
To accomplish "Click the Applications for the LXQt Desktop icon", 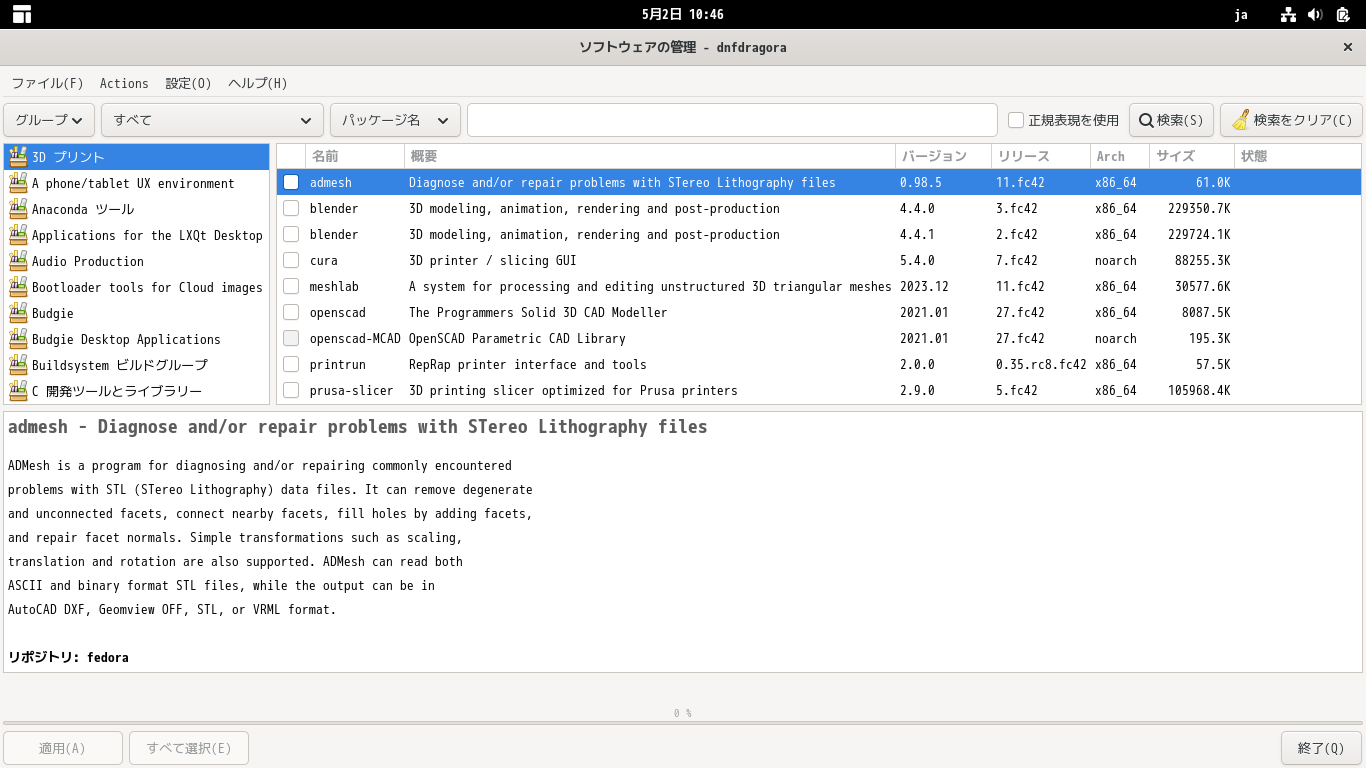I will 18,235.
